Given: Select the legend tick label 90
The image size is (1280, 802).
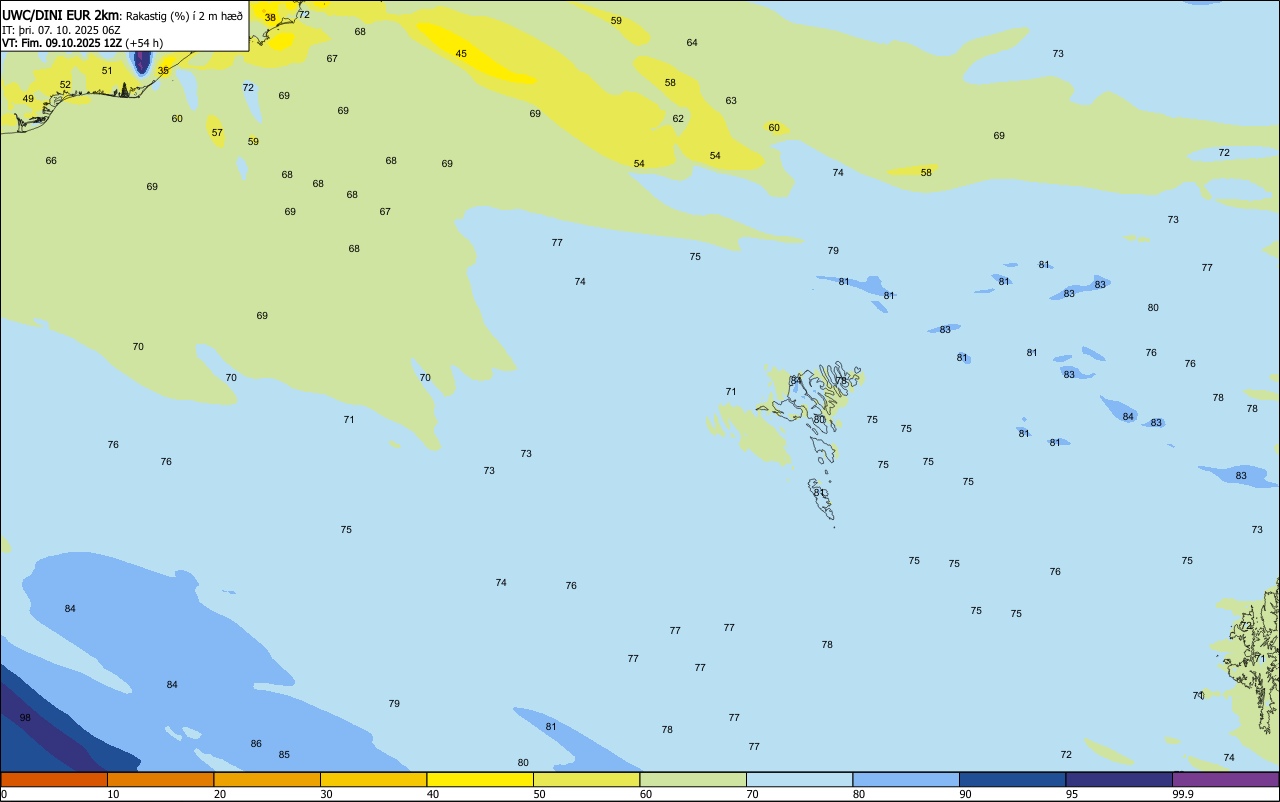Looking at the screenshot, I should (x=966, y=794).
